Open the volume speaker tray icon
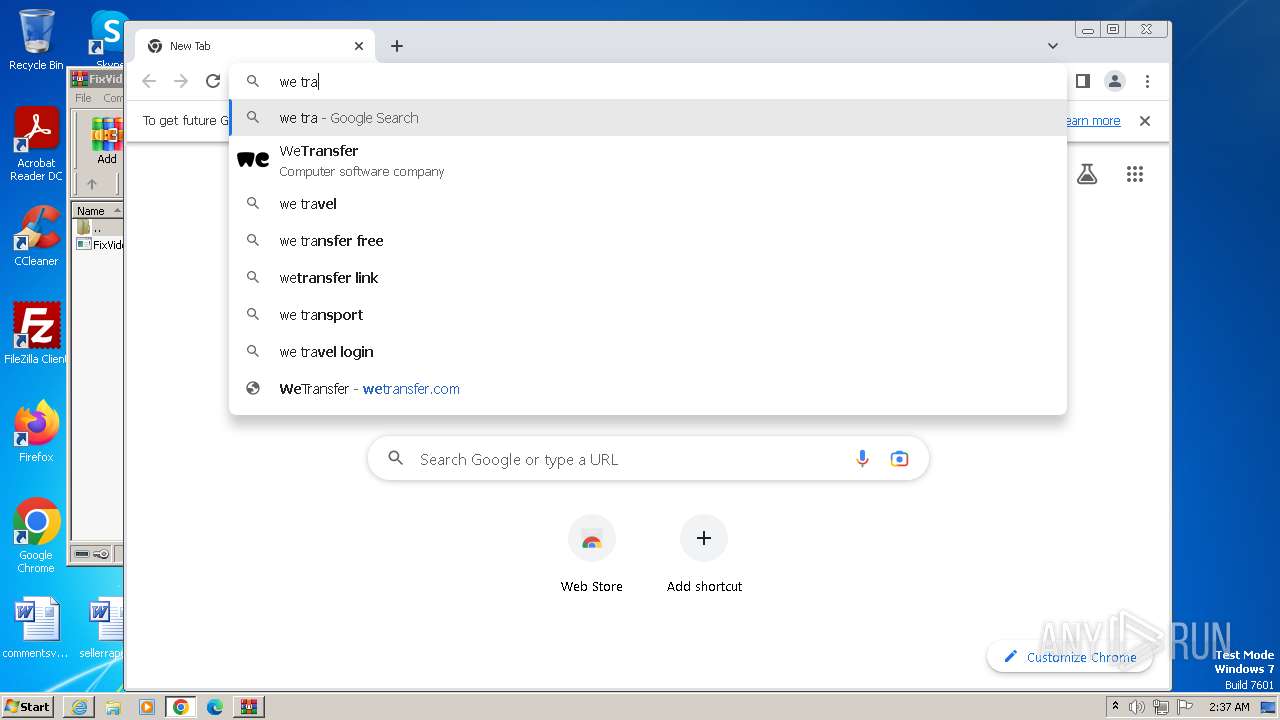Image resolution: width=1280 pixels, height=720 pixels. [1136, 707]
